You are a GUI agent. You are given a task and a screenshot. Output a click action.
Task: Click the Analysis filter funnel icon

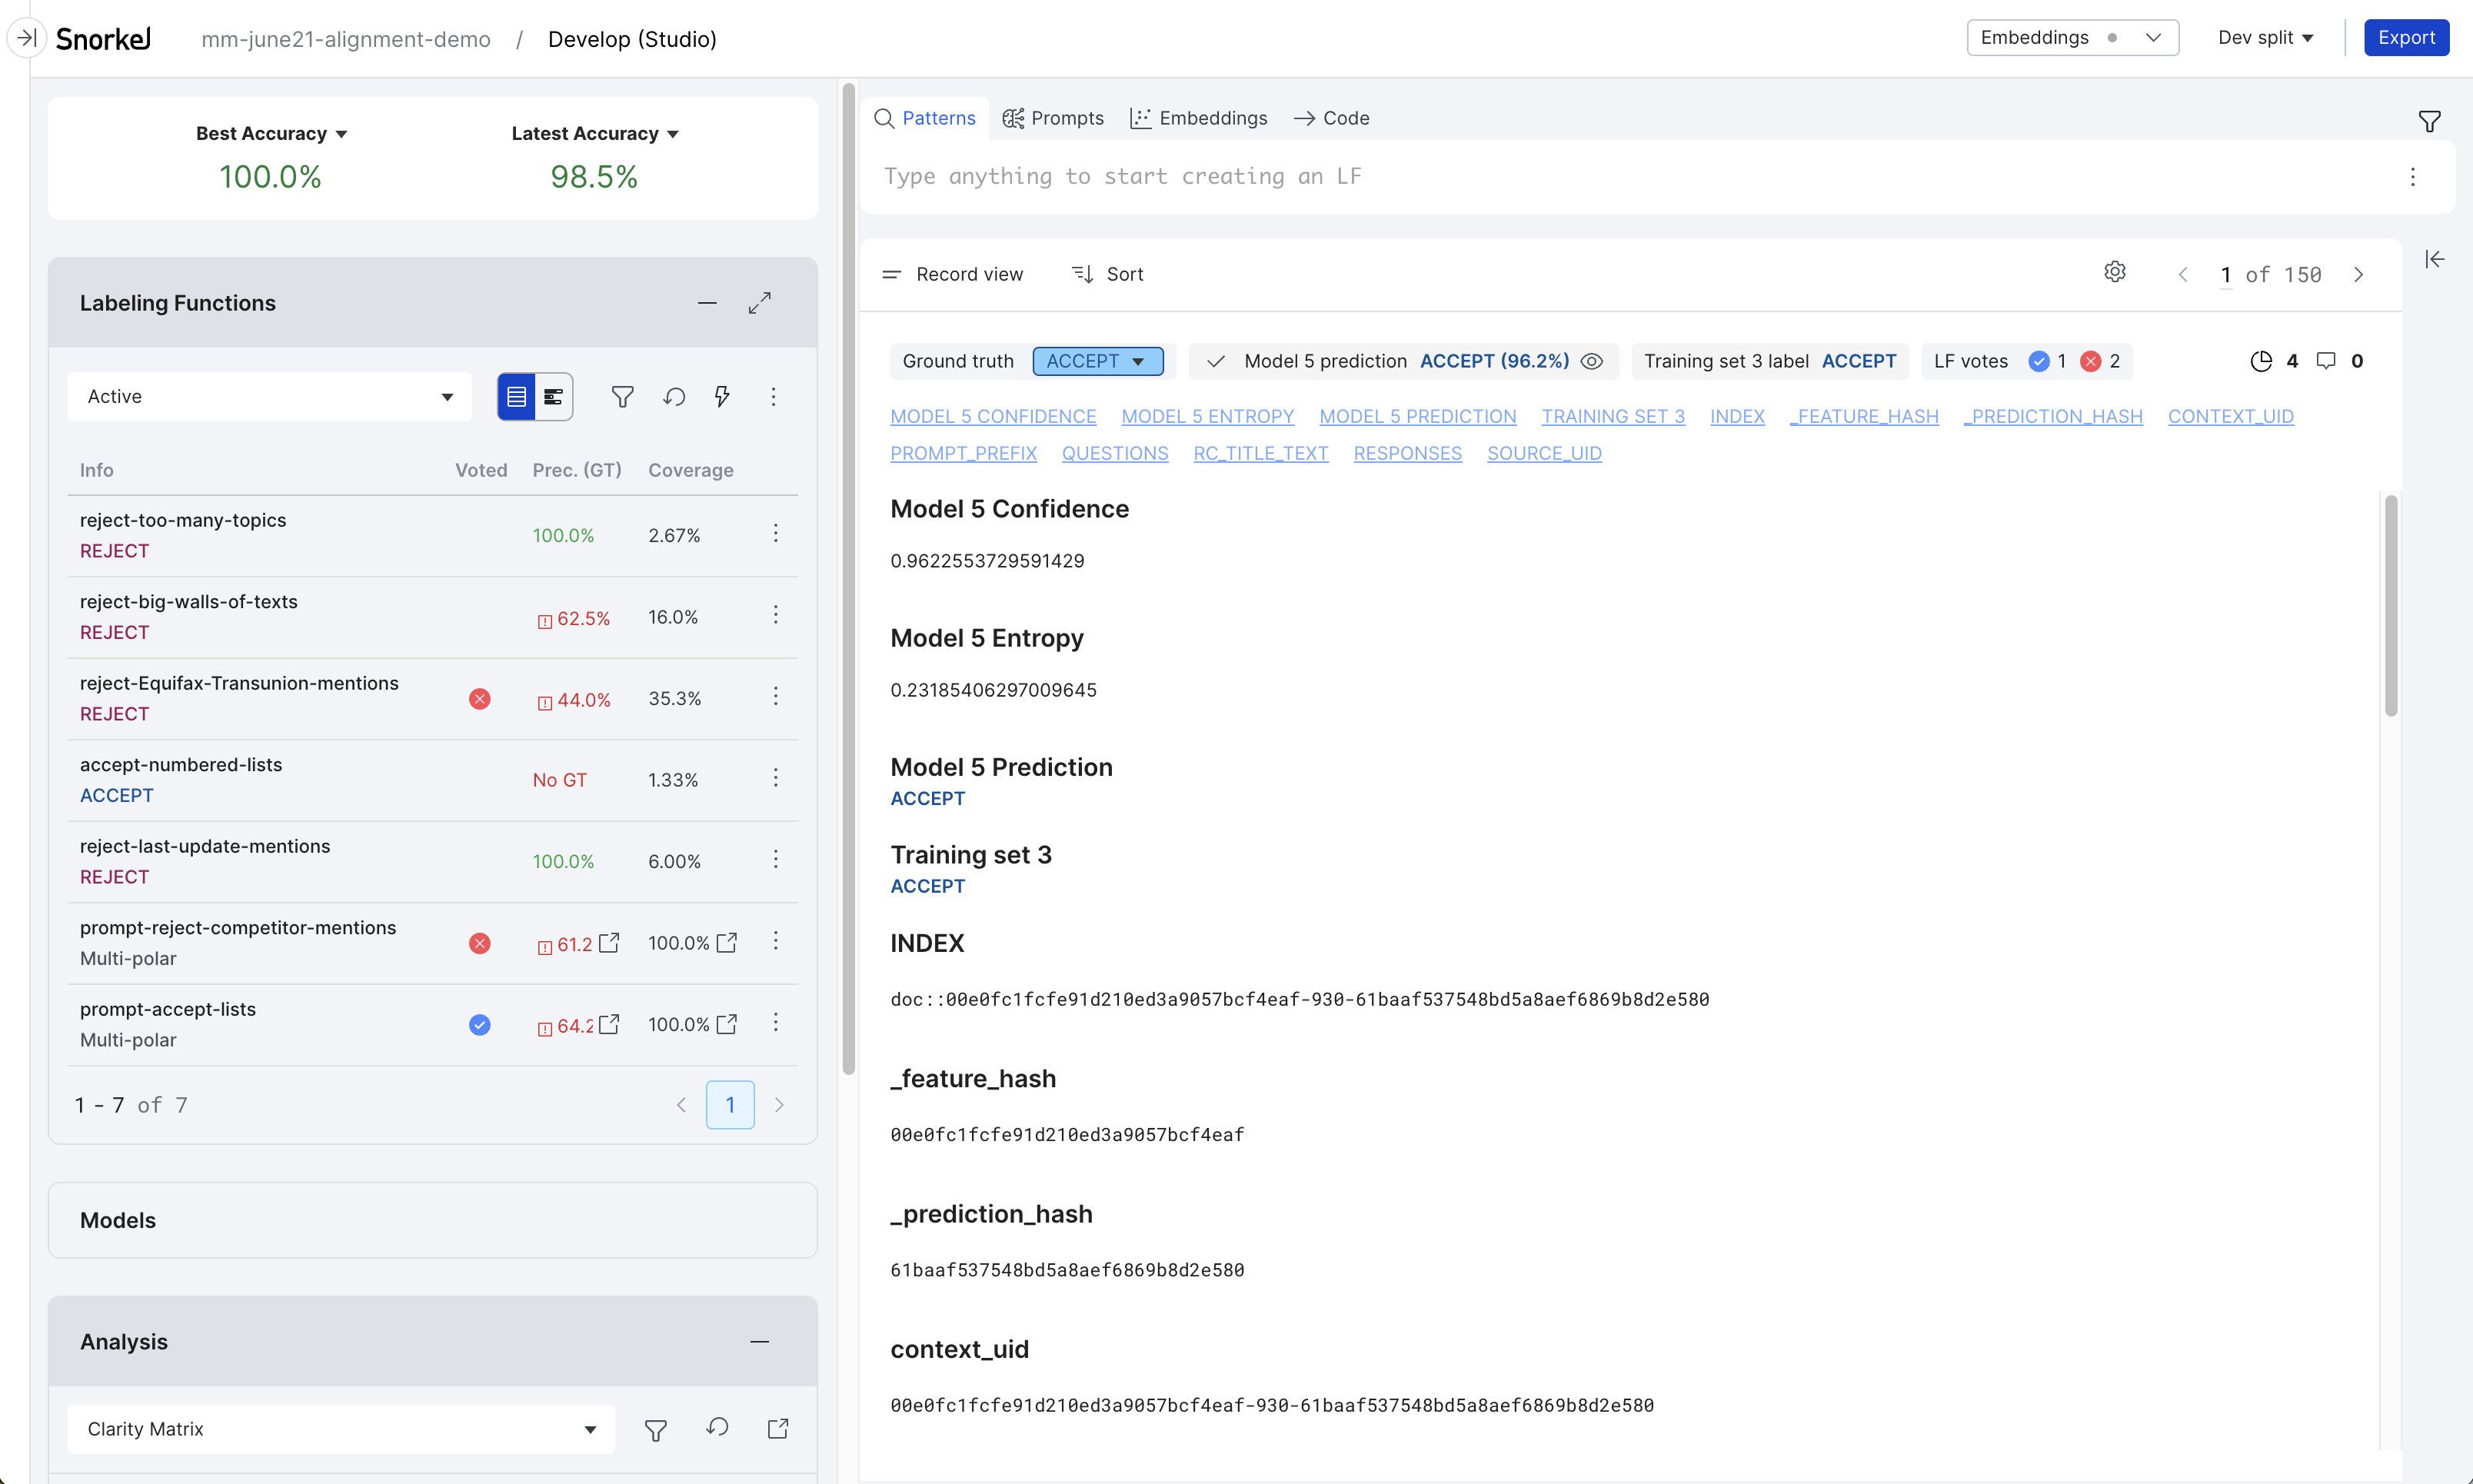656,1430
